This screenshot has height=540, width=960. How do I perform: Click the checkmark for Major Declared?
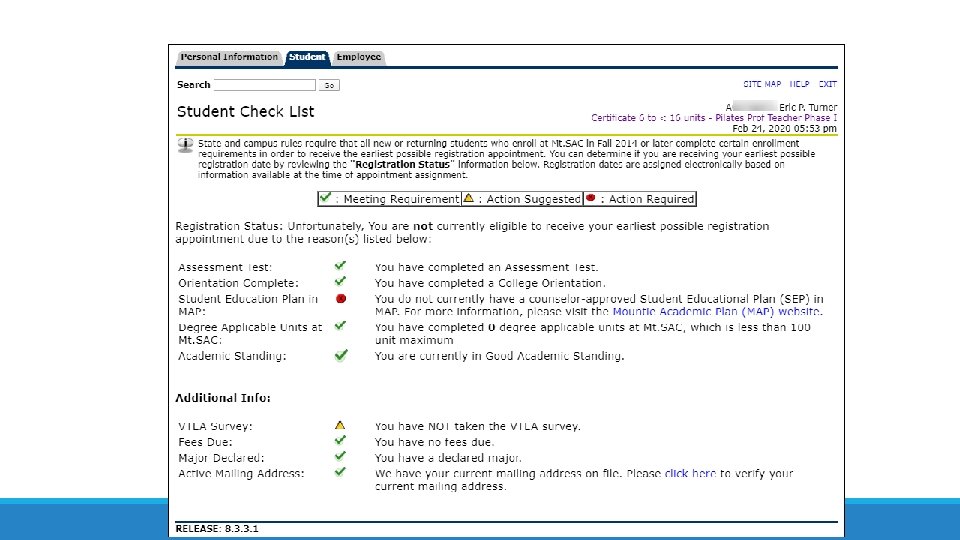point(340,456)
